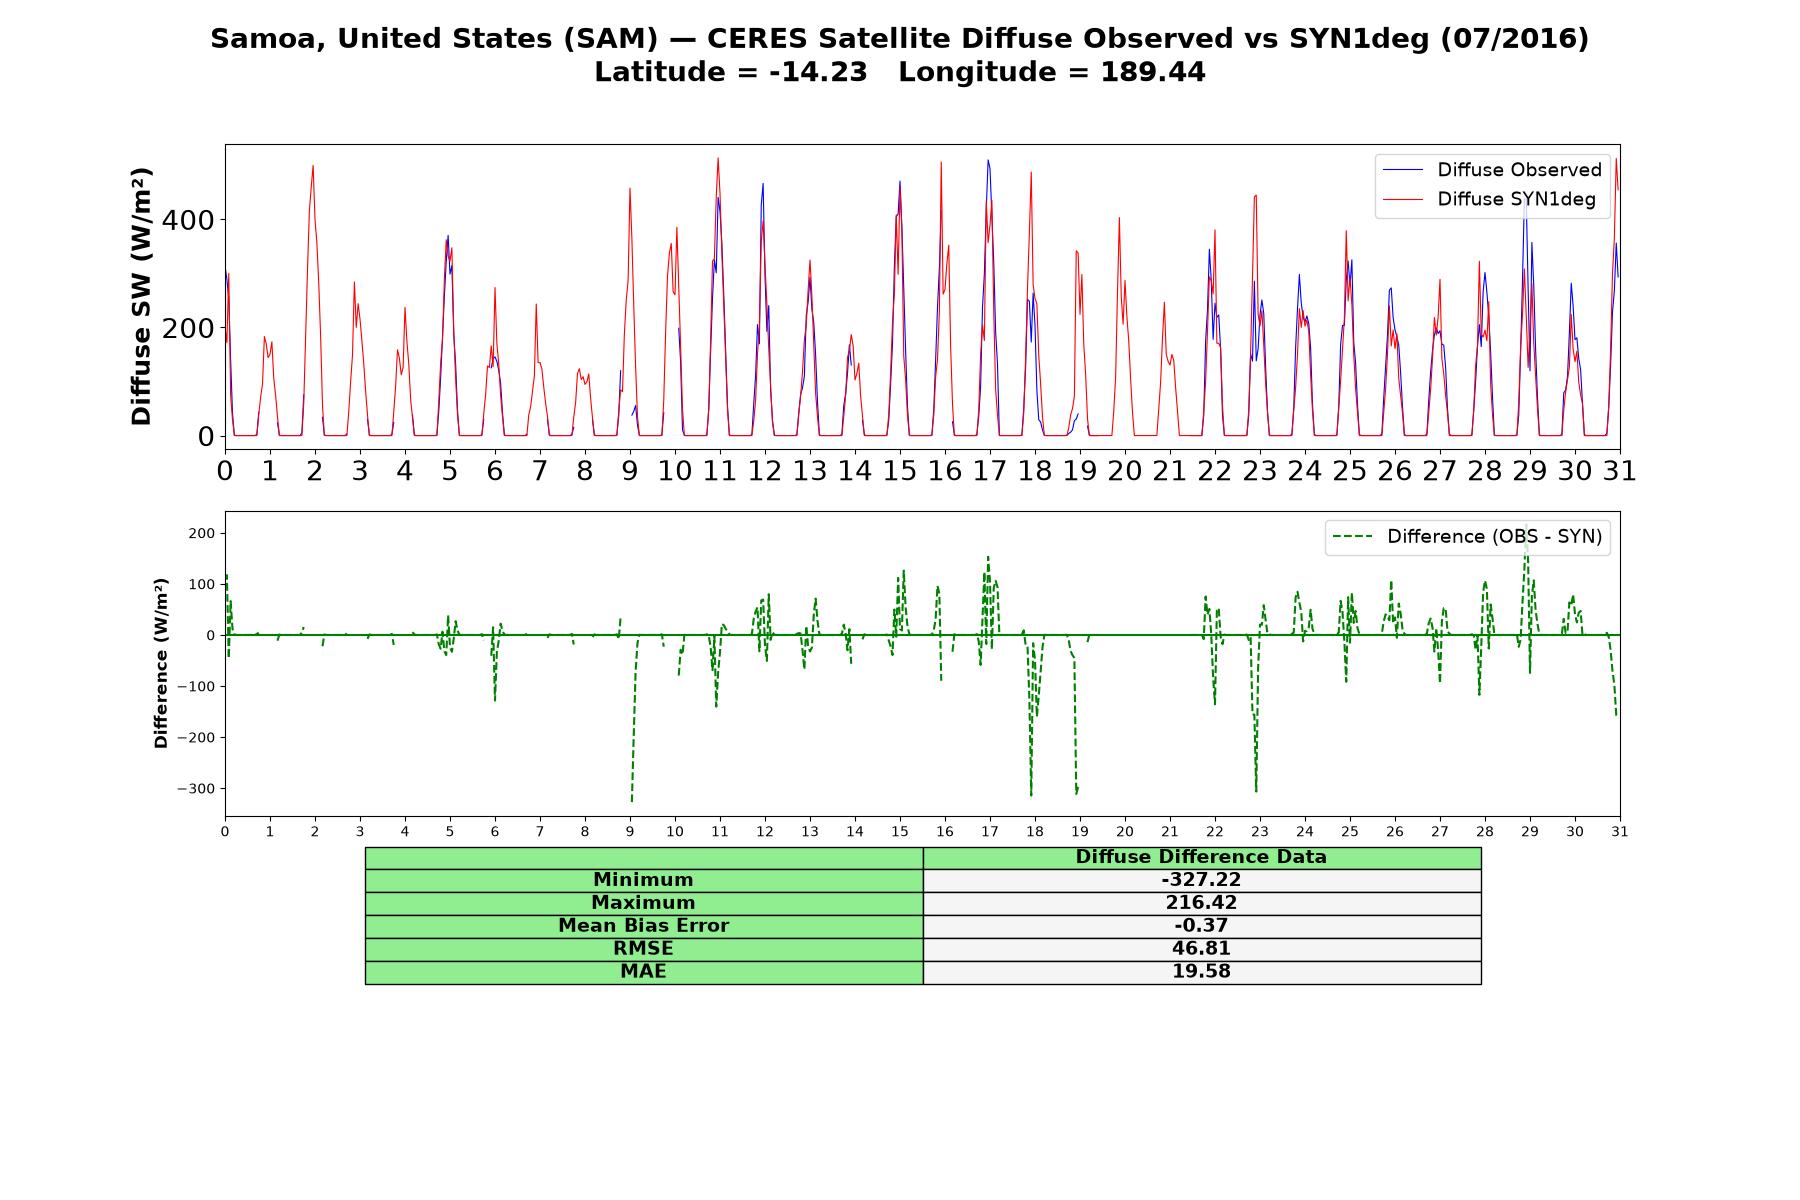Select the Difference (OBS - SYN) legend label
The height and width of the screenshot is (1200, 1800).
coord(1494,537)
